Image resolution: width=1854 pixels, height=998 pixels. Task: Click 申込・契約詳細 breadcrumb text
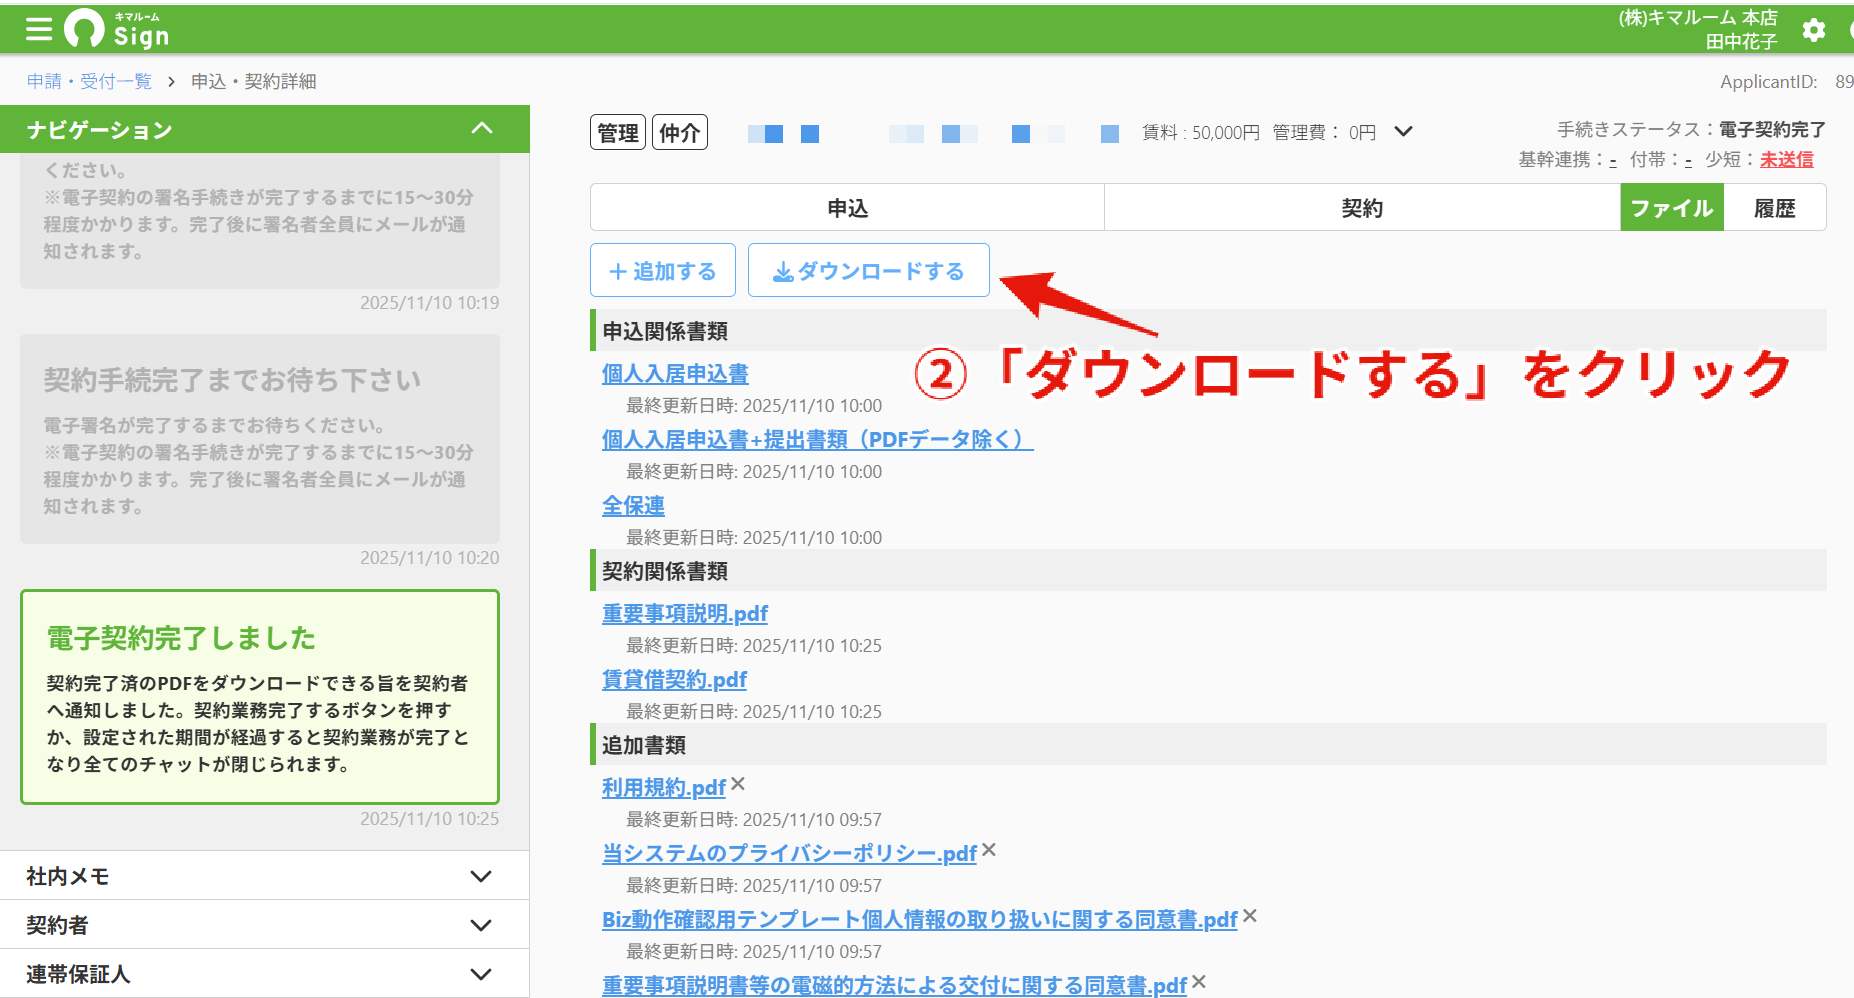[x=254, y=81]
